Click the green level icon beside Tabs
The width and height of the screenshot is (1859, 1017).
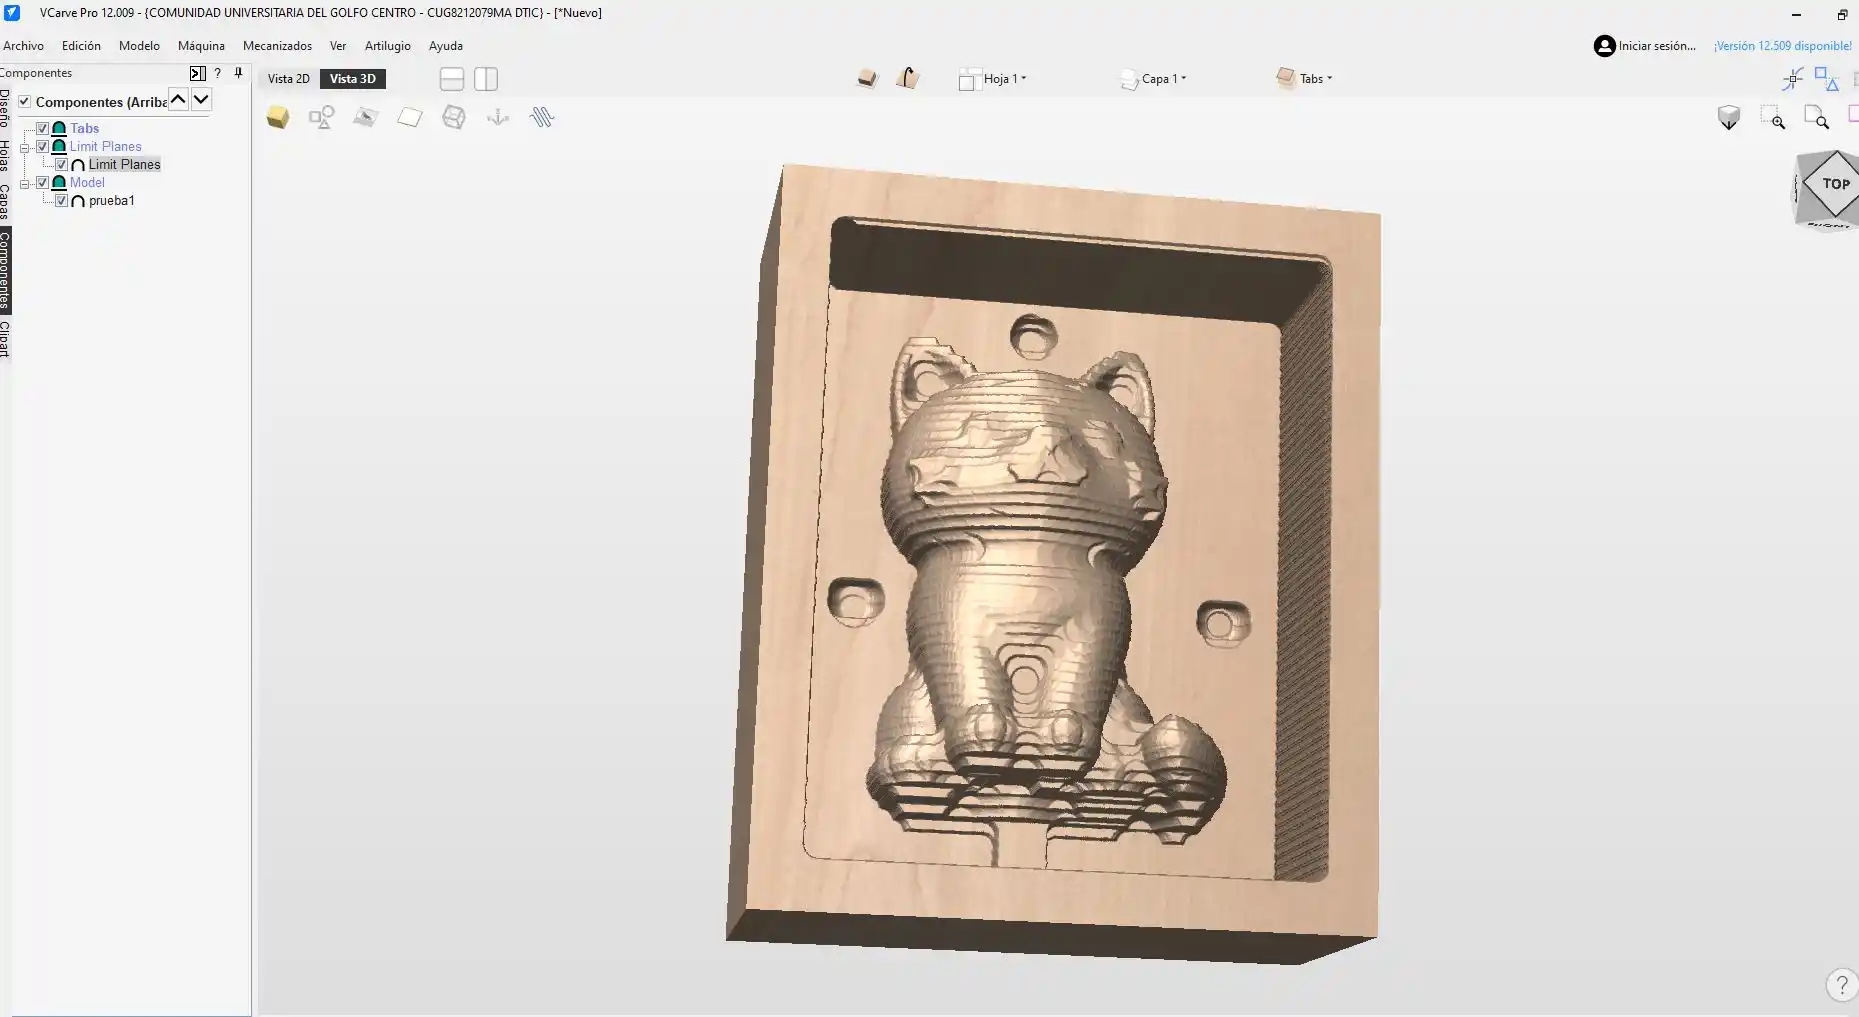click(x=59, y=128)
